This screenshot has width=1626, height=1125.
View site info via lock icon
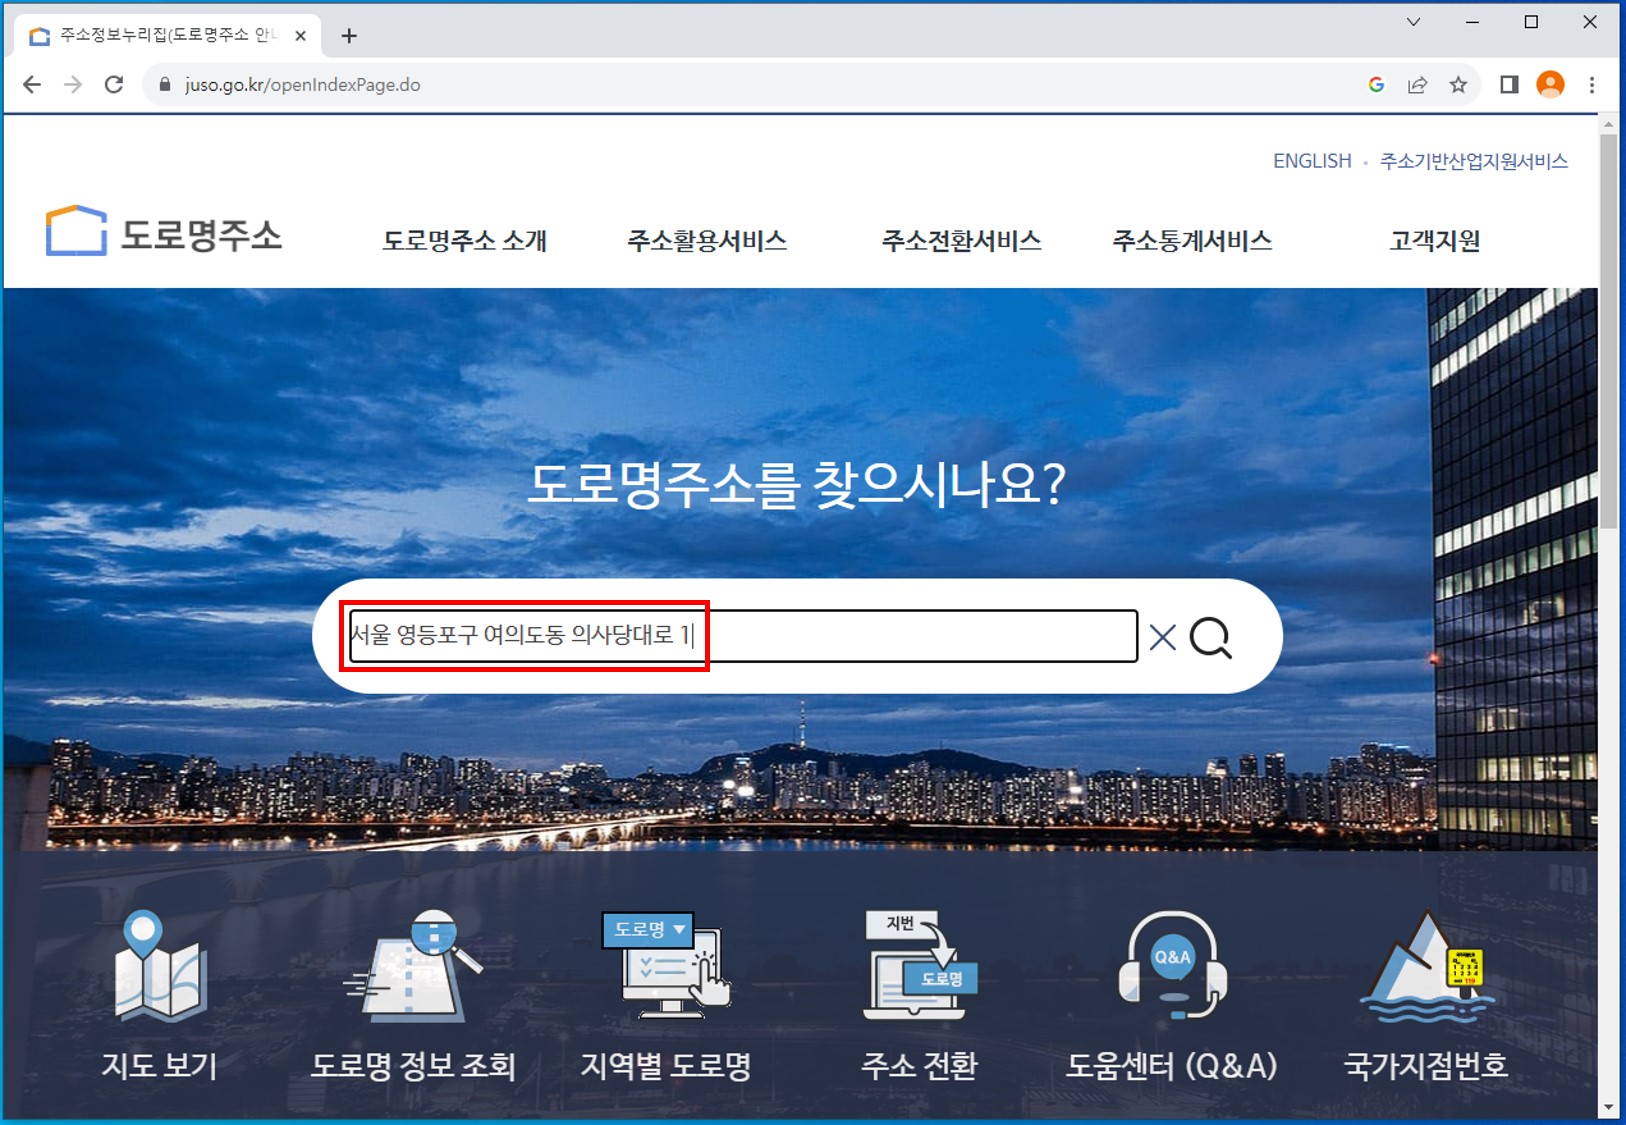(x=165, y=85)
